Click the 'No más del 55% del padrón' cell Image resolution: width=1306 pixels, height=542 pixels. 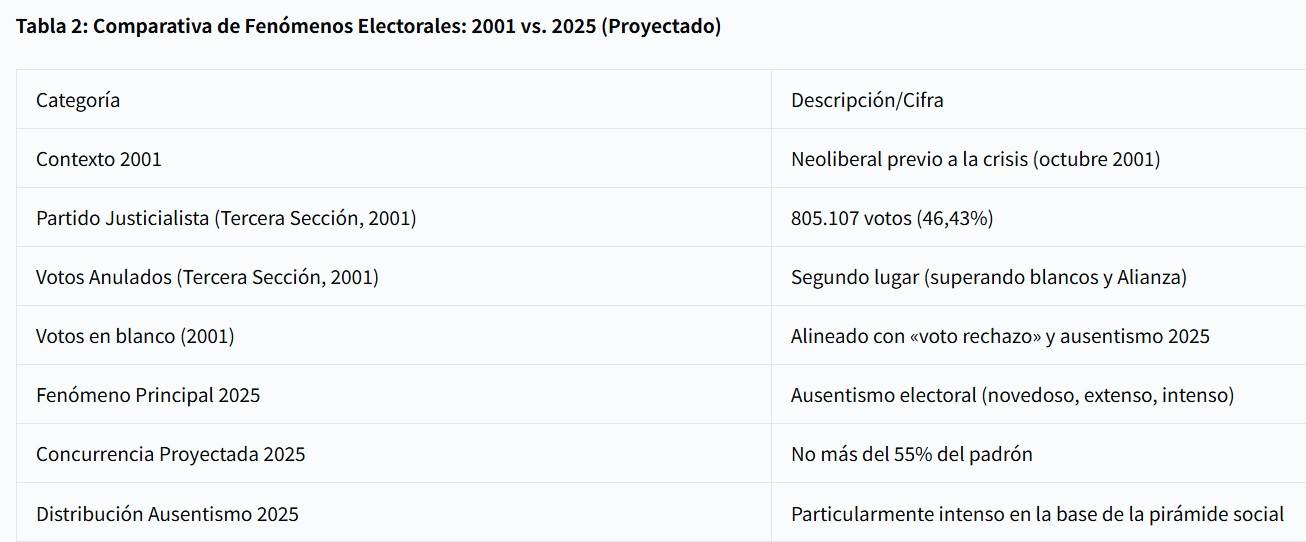click(x=1038, y=454)
